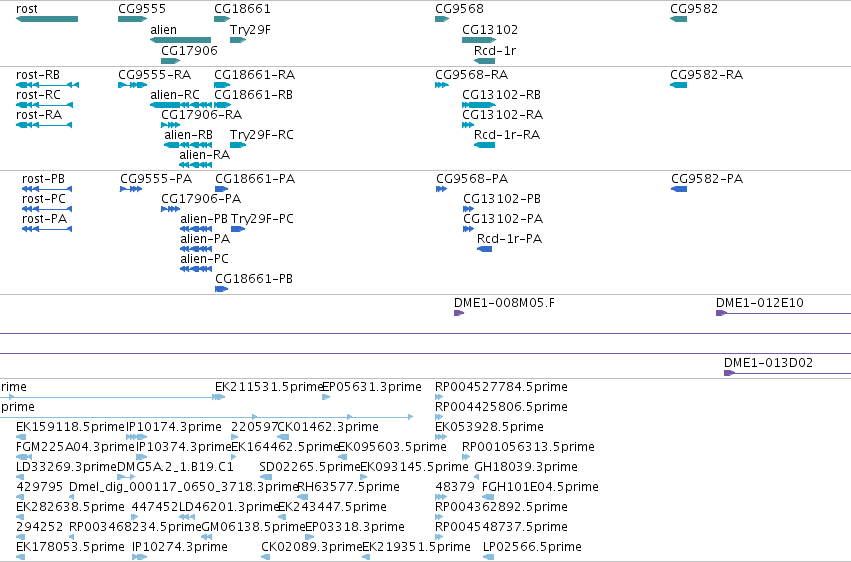
Task: Select the EK282638.5prime EST label
Action: point(71,507)
